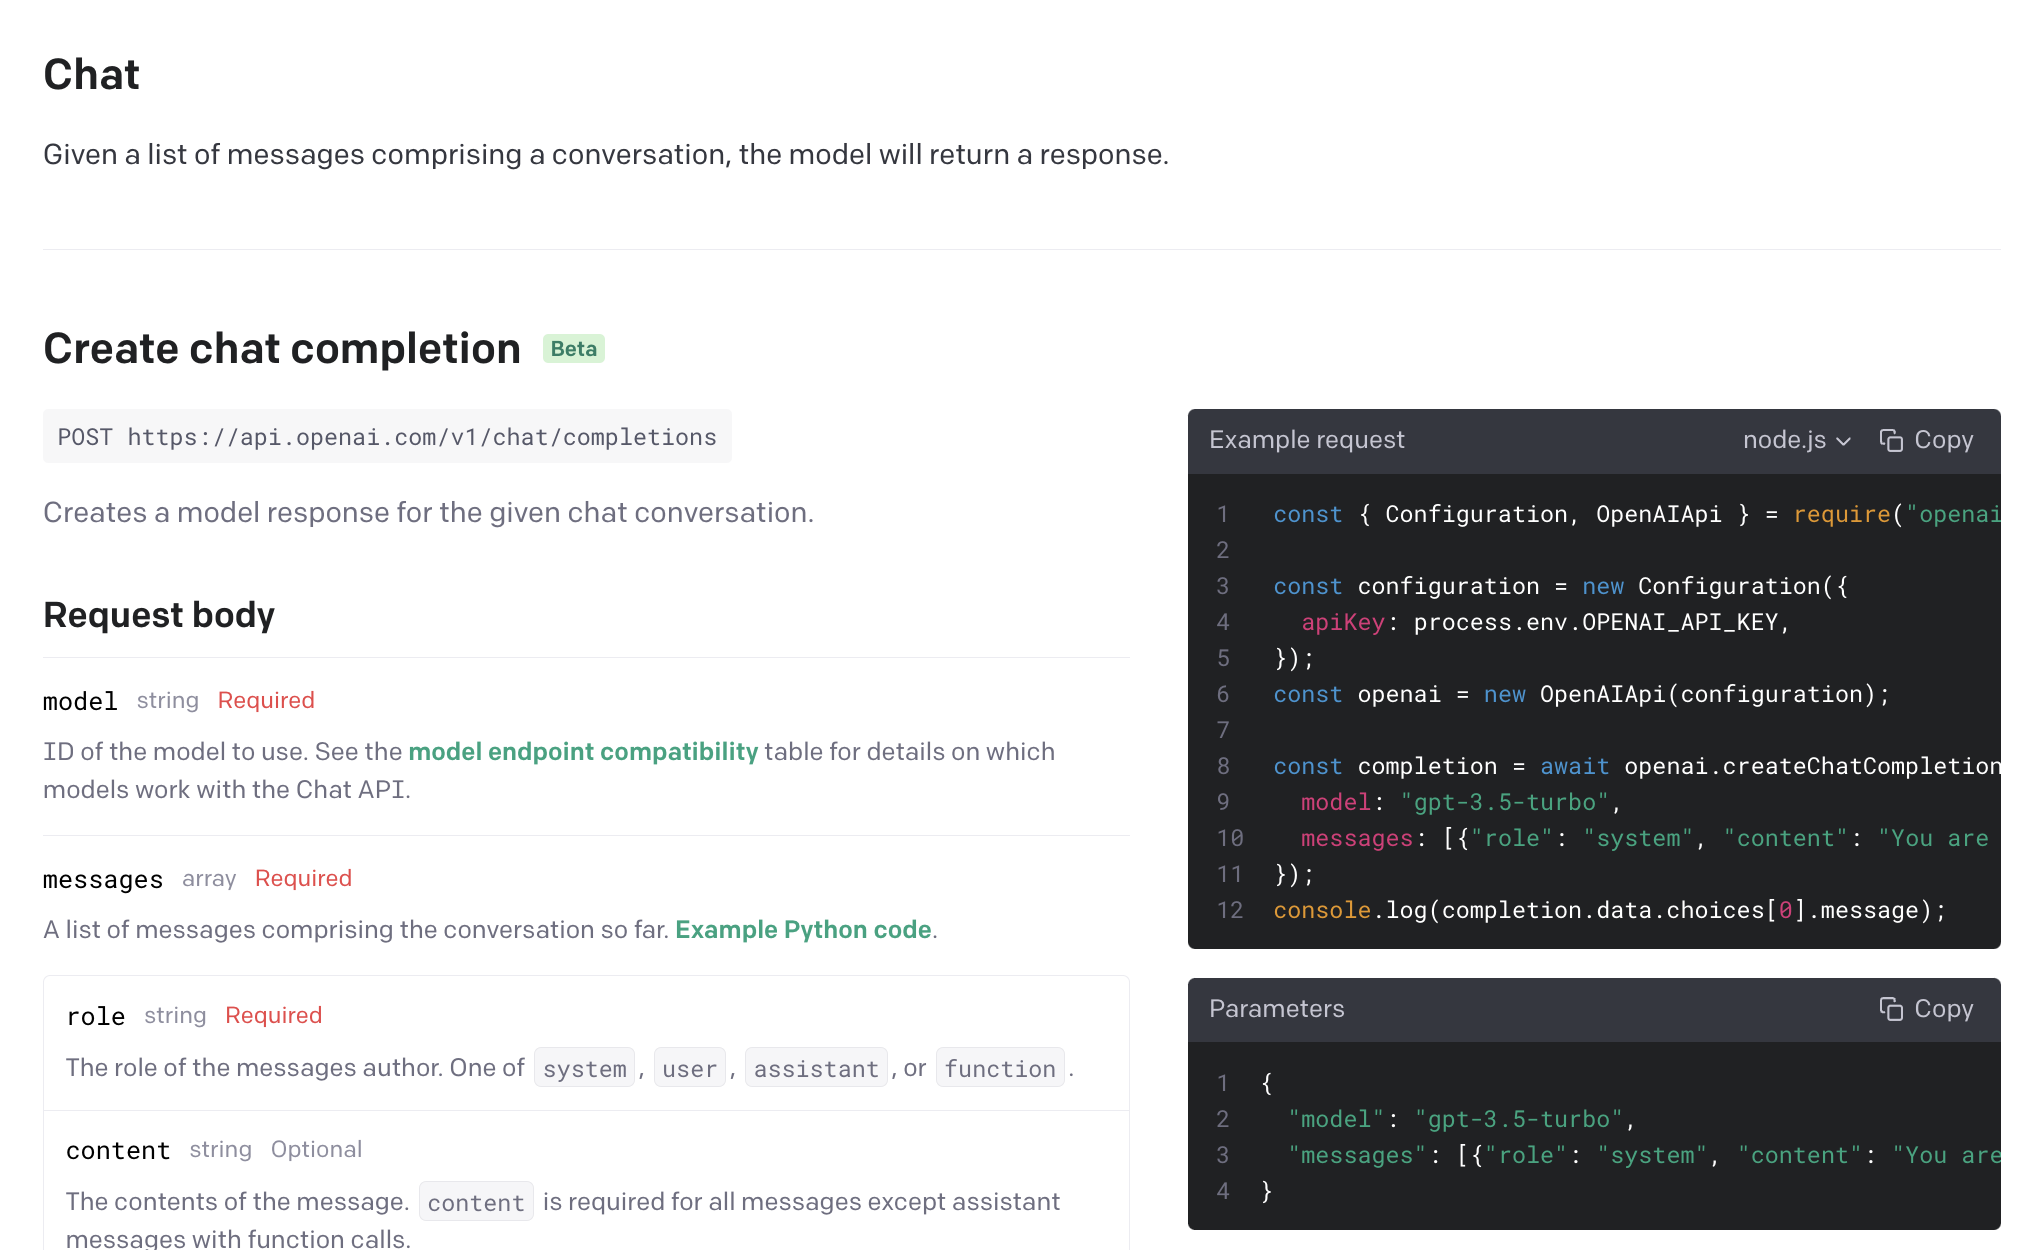Click the system role code tag
The width and height of the screenshot is (2038, 1250).
pyautogui.click(x=585, y=1069)
